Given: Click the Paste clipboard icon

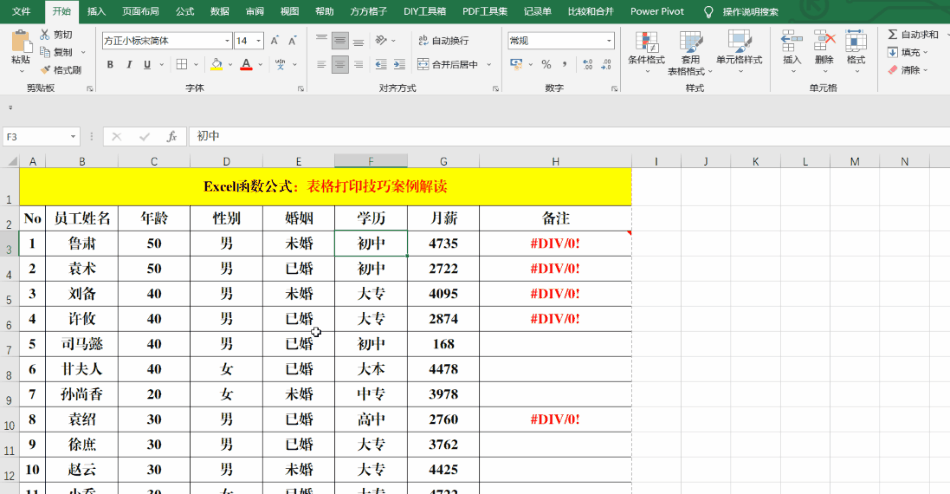Looking at the screenshot, I should [21, 42].
